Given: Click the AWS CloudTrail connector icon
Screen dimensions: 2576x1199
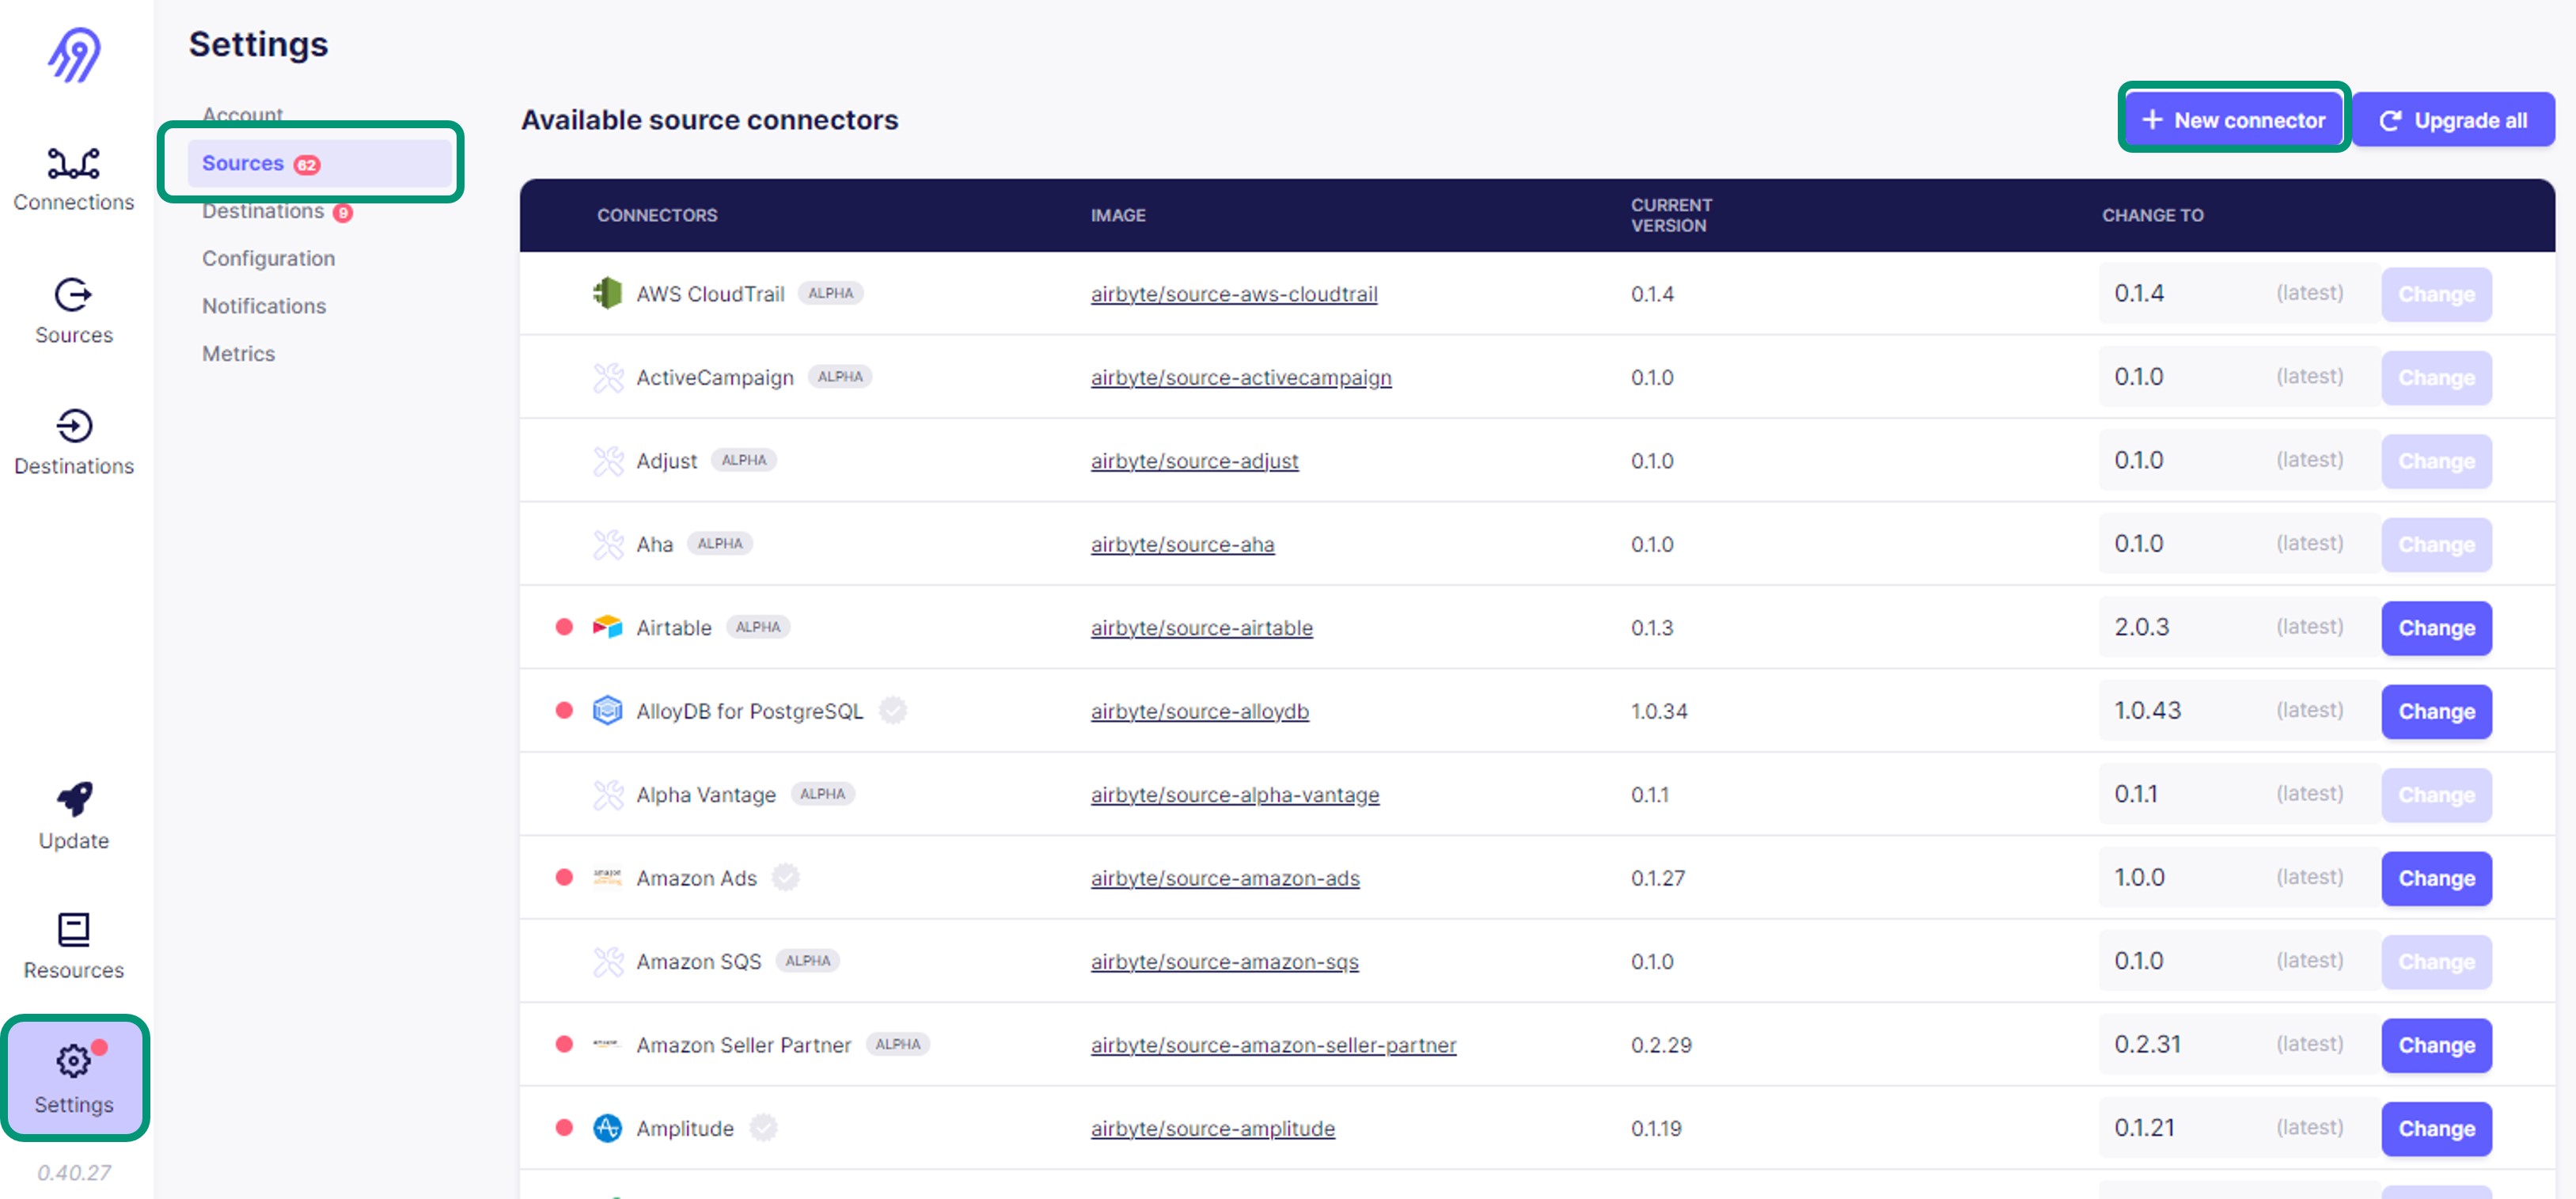Looking at the screenshot, I should coord(608,293).
